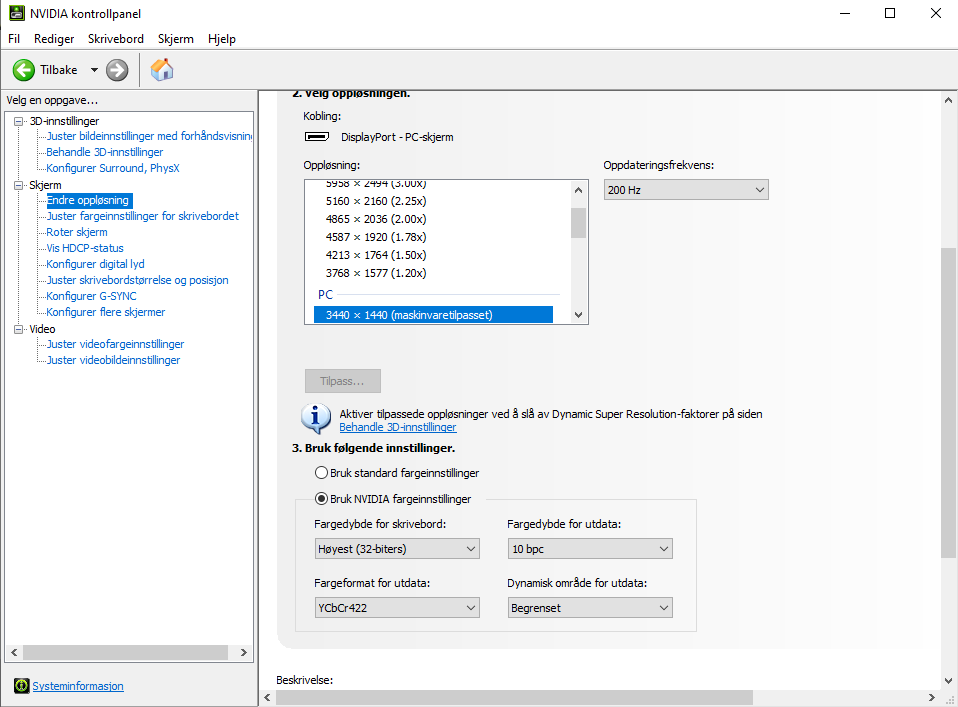Image resolution: width=958 pixels, height=707 pixels.
Task: Select resolution 4213 × 1764 (1.50x)
Action: pyautogui.click(x=376, y=255)
